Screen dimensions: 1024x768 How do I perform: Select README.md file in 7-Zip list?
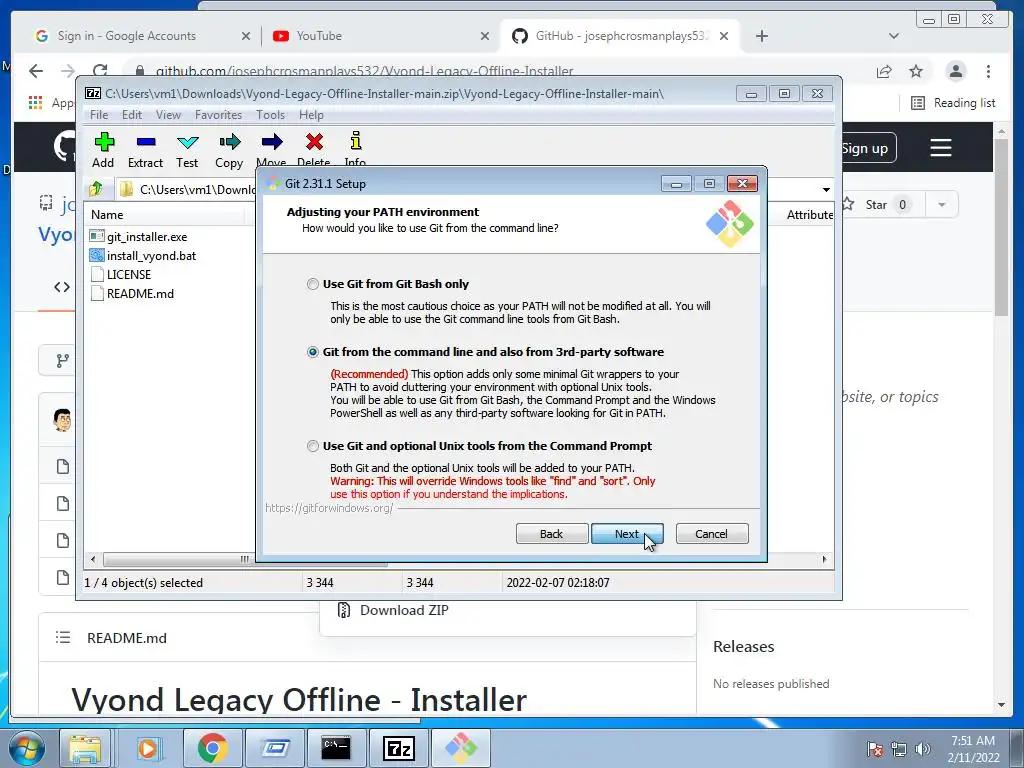pyautogui.click(x=140, y=293)
